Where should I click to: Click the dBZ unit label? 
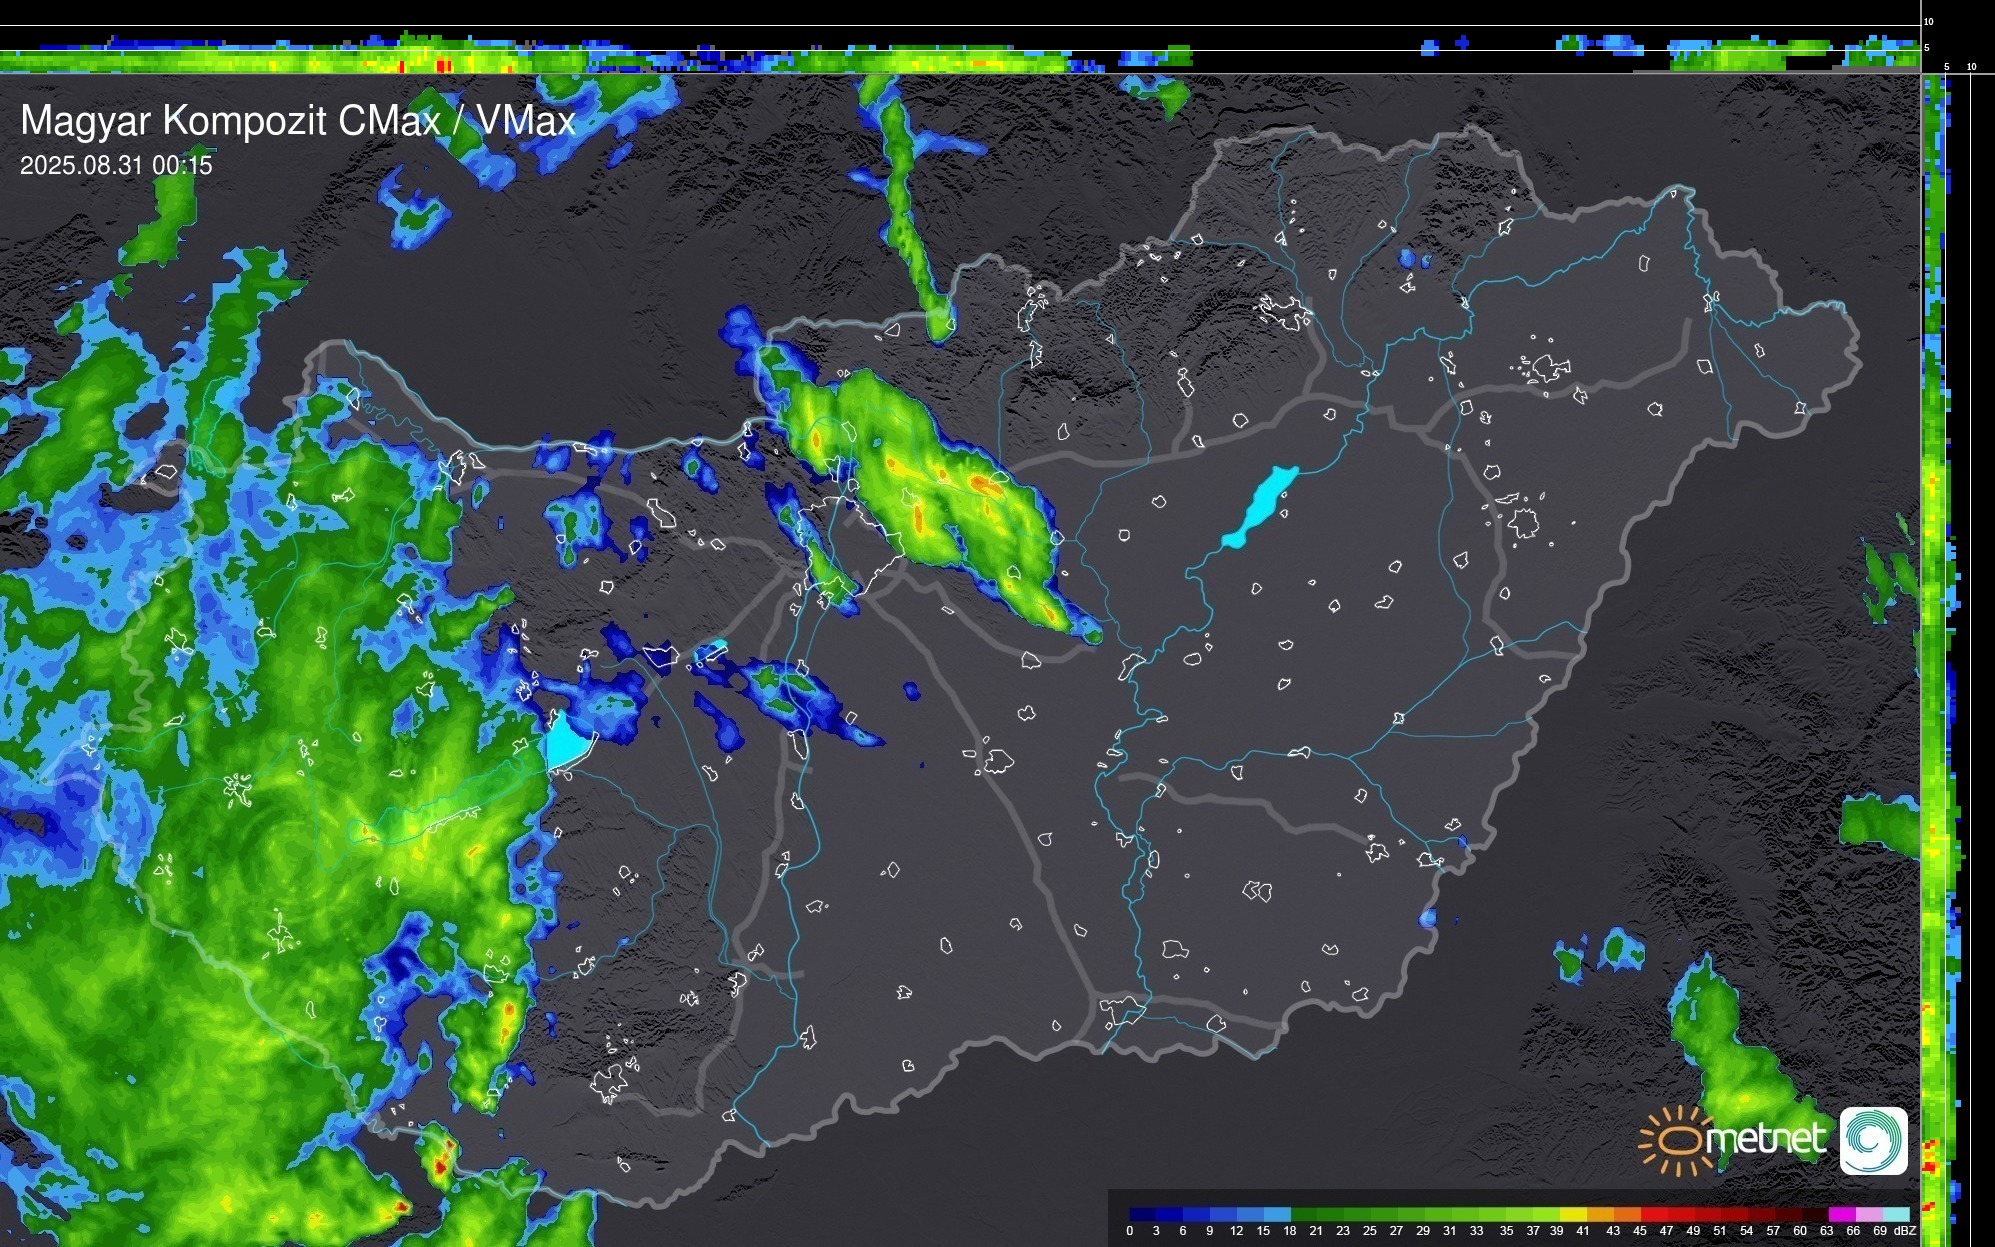pos(1905,1231)
